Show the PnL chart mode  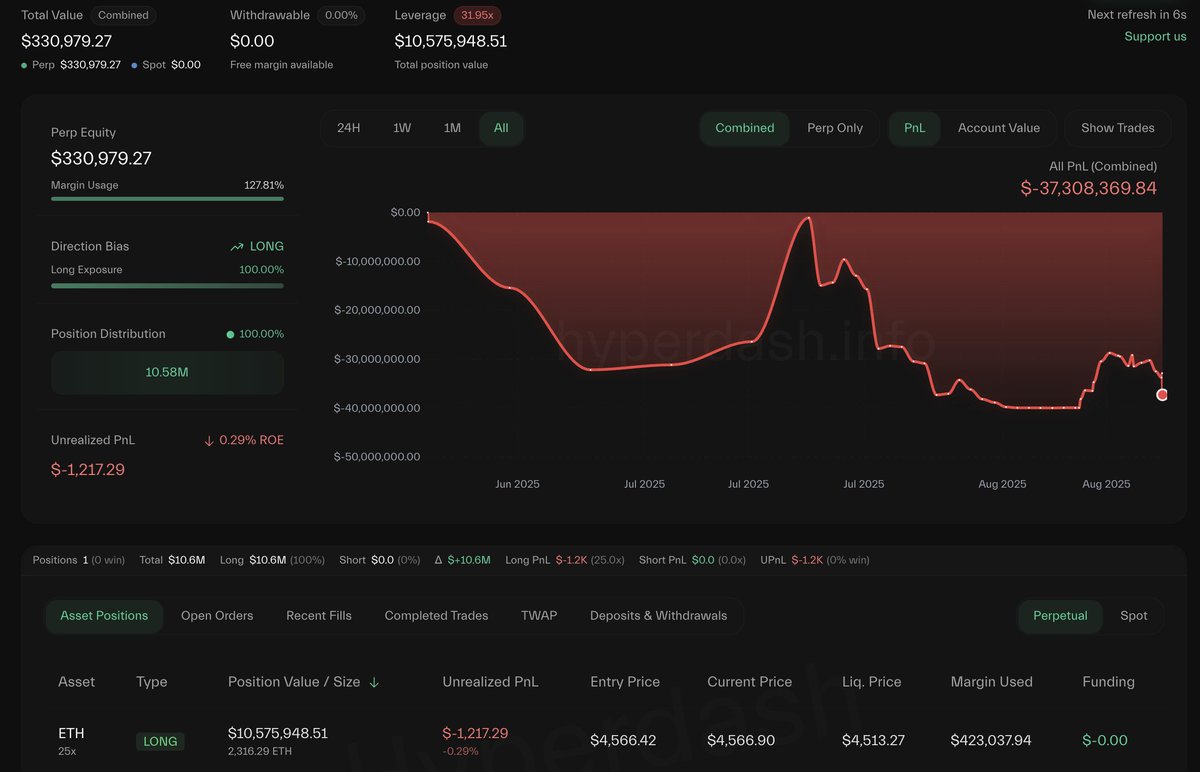(x=915, y=128)
